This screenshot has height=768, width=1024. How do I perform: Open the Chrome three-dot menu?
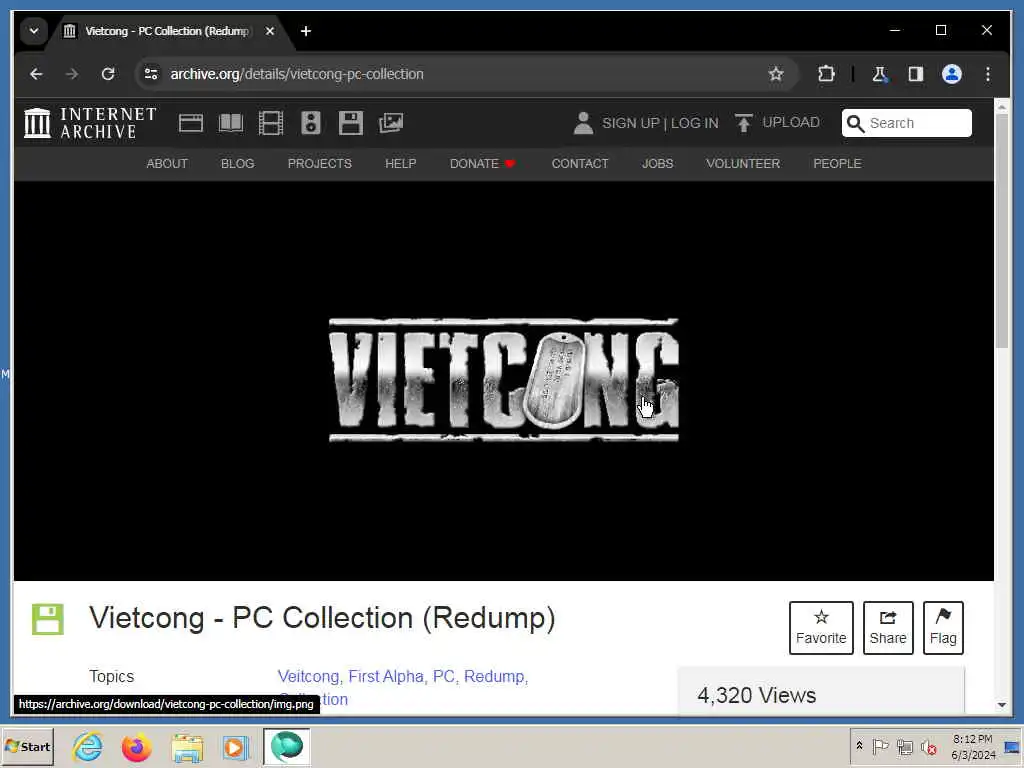click(988, 74)
